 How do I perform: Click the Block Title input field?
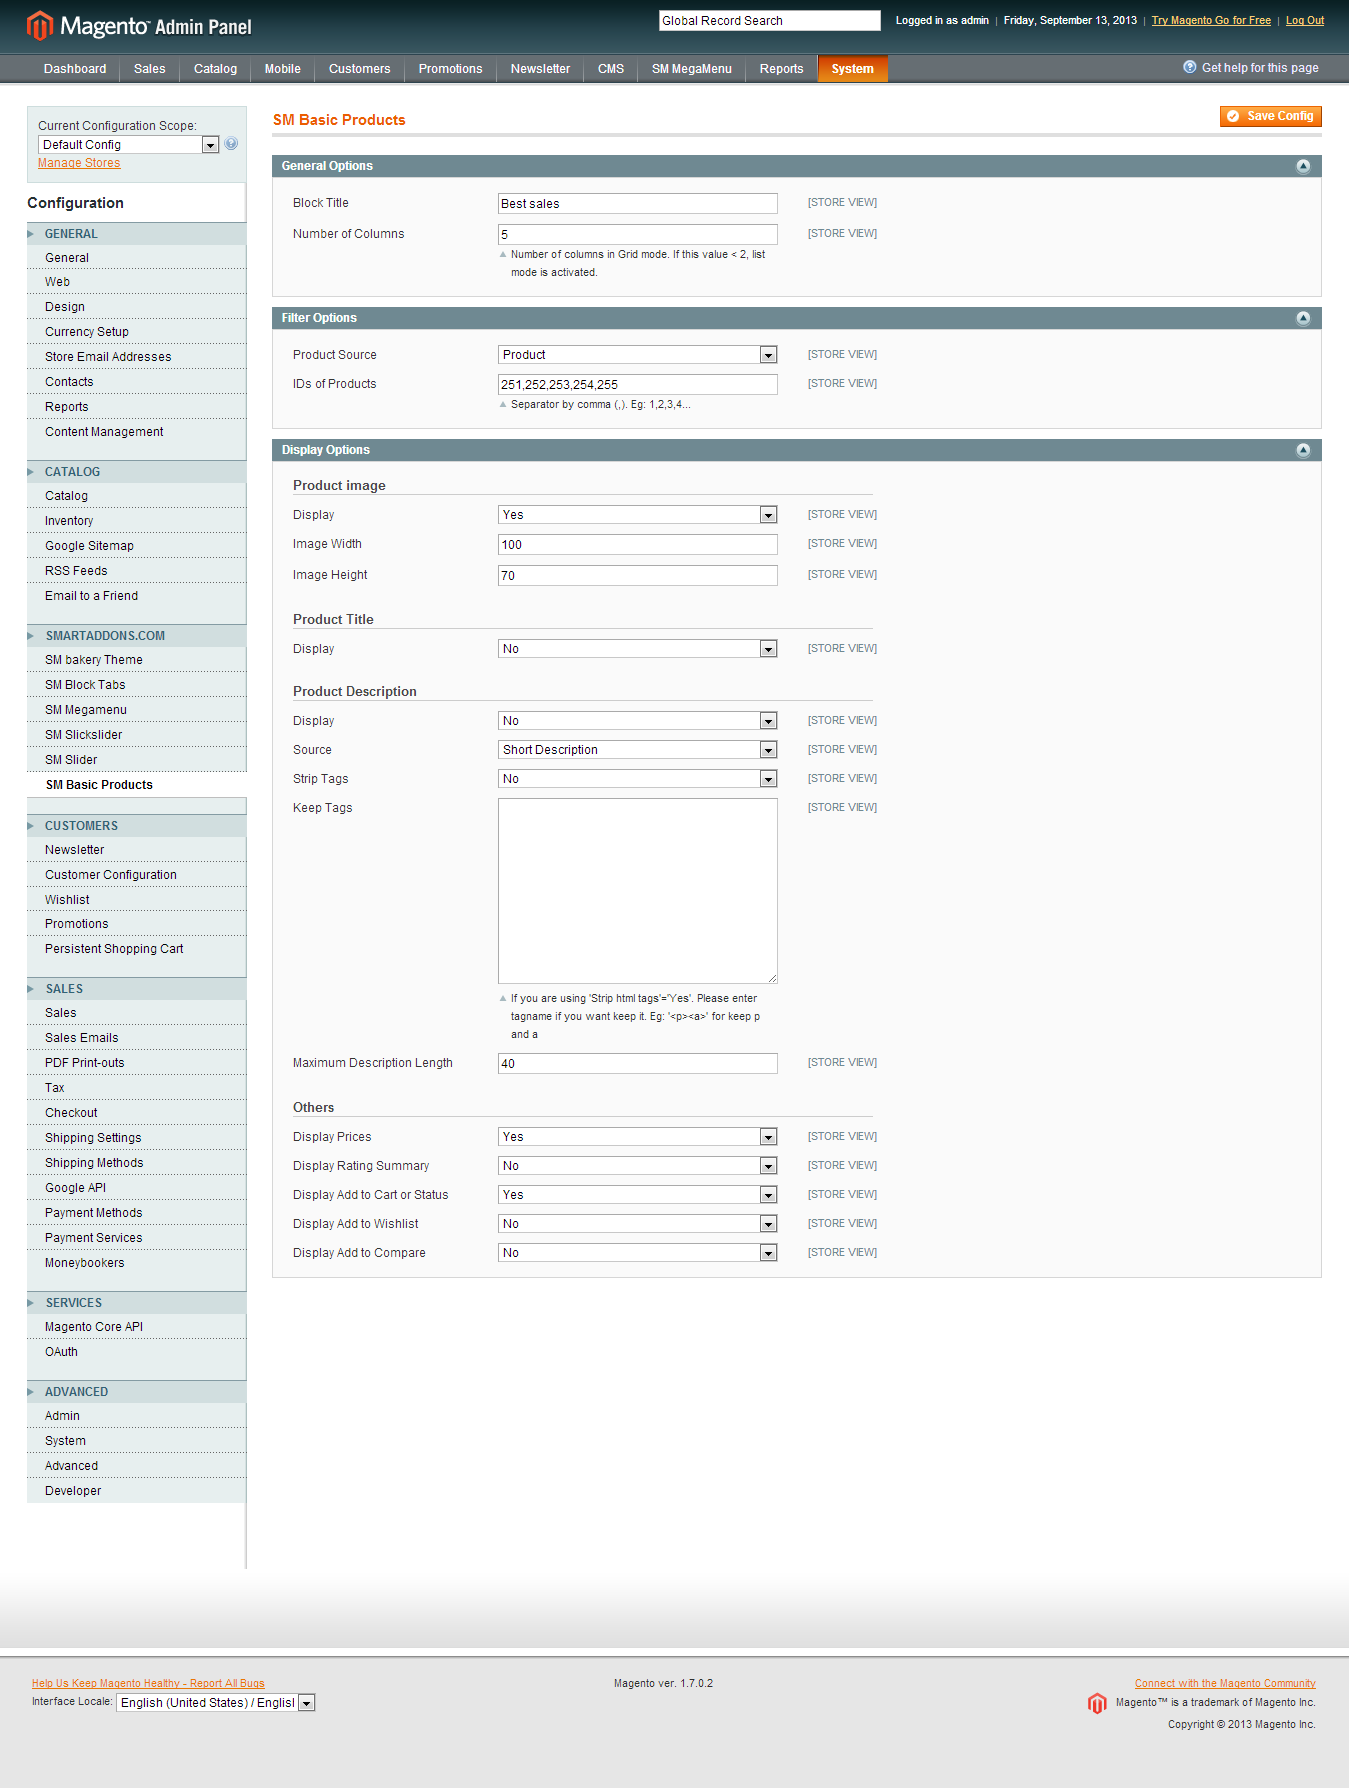pos(638,204)
